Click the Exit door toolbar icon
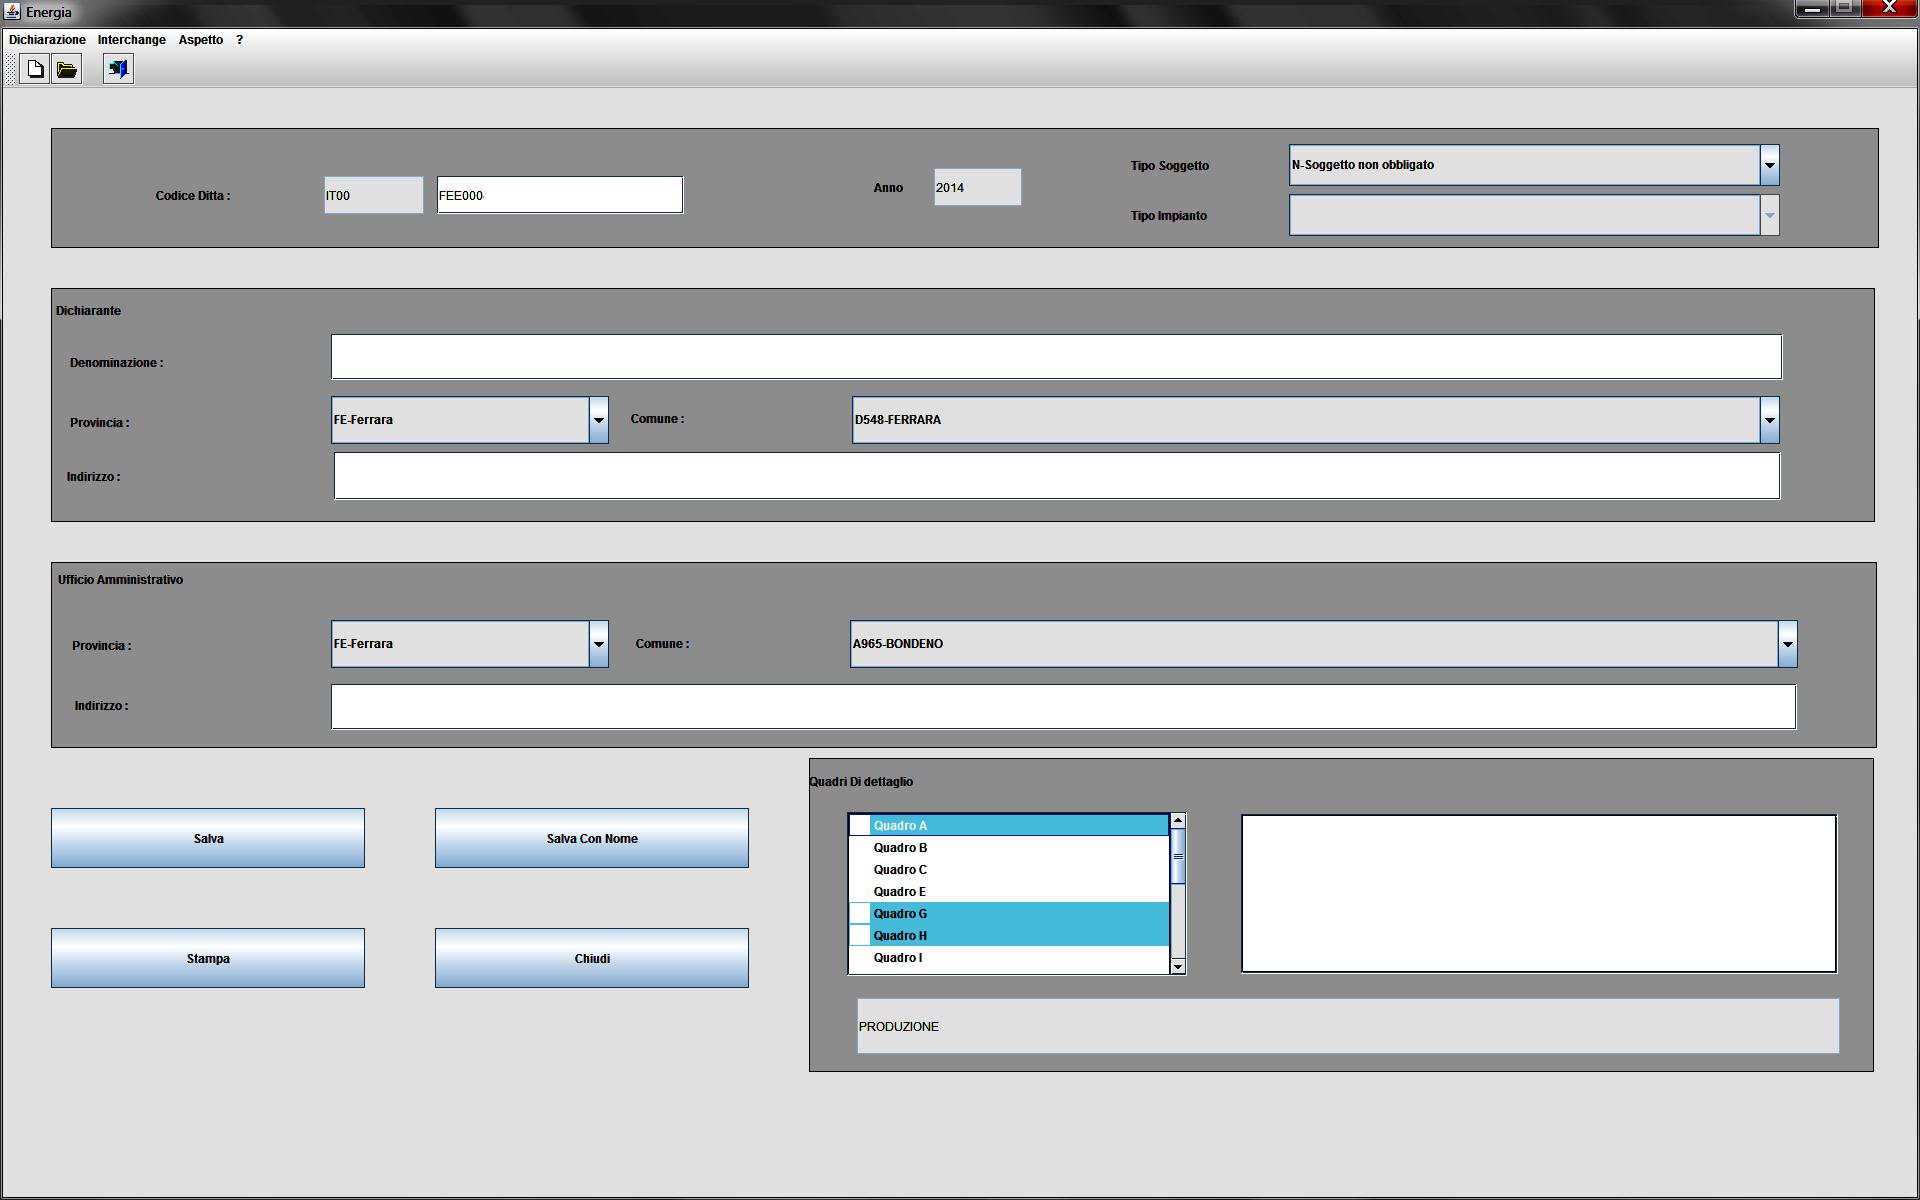 [x=118, y=69]
